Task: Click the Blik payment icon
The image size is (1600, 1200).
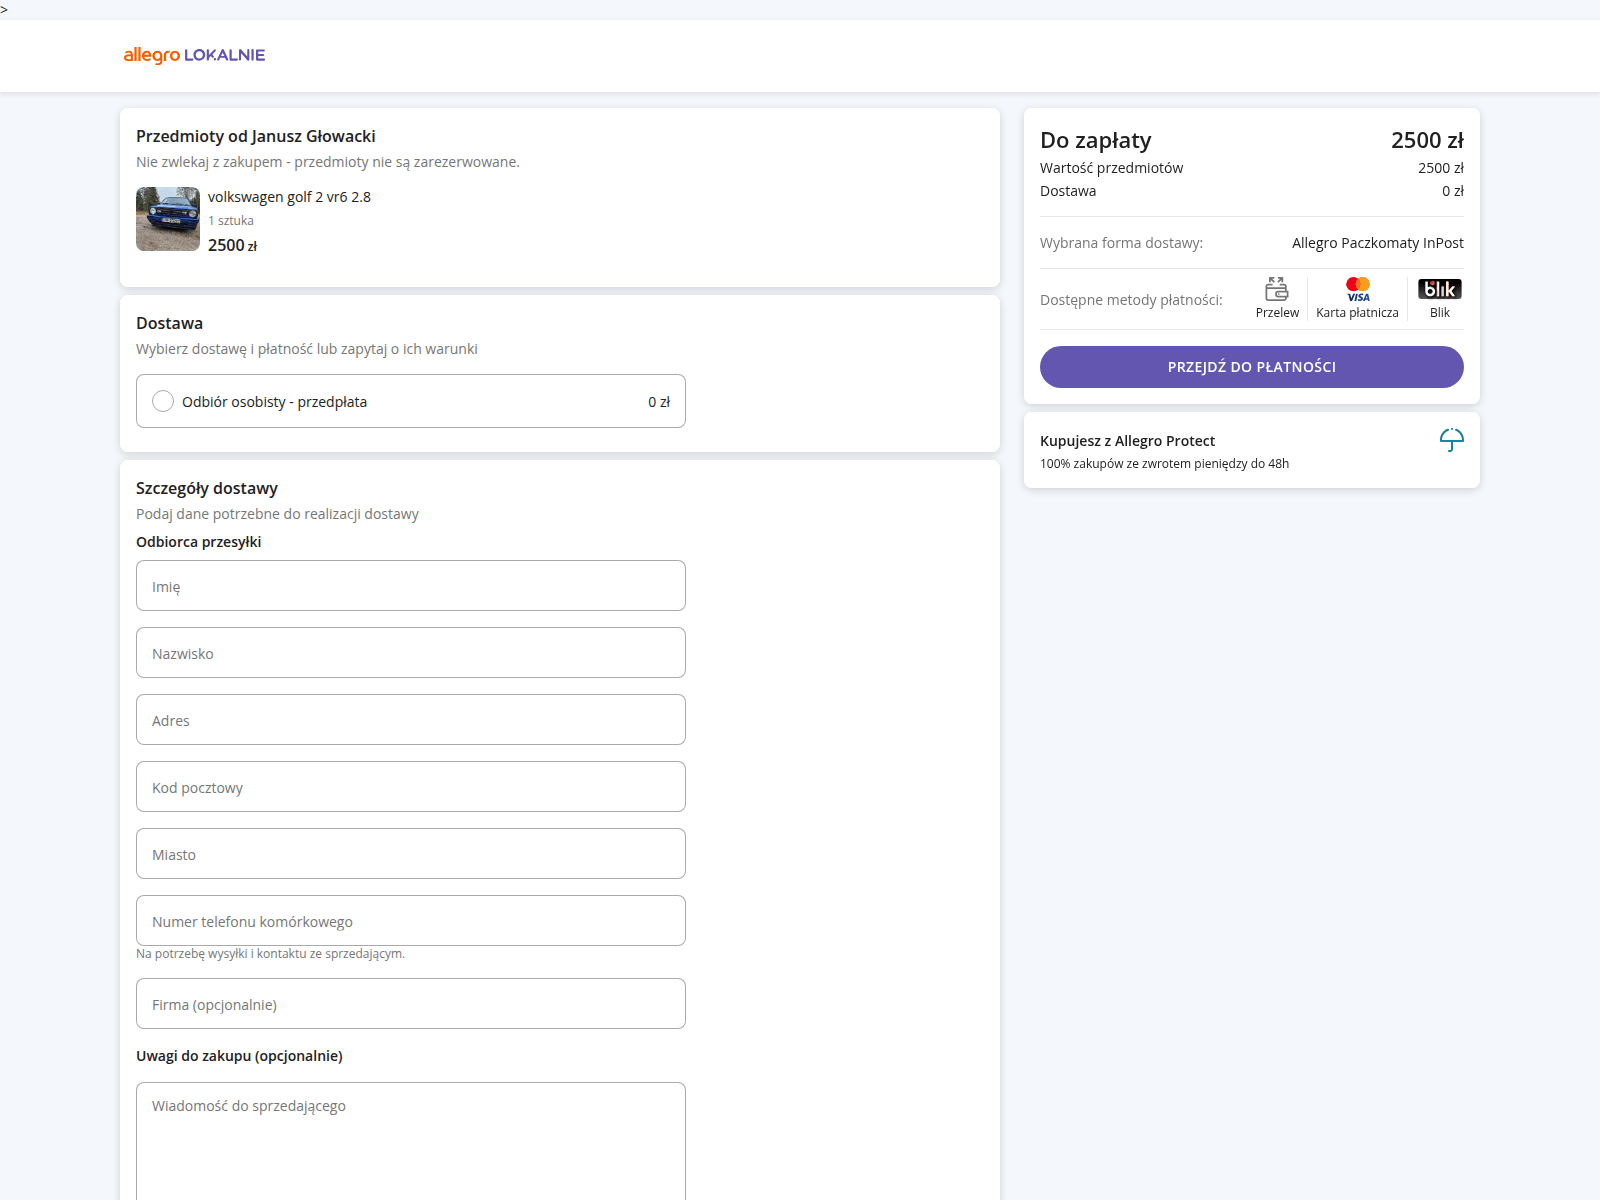Action: pyautogui.click(x=1439, y=289)
